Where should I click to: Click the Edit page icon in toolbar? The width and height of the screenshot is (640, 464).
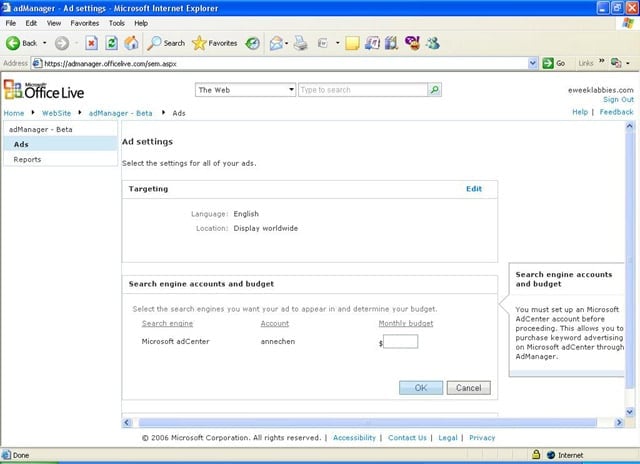[x=322, y=43]
